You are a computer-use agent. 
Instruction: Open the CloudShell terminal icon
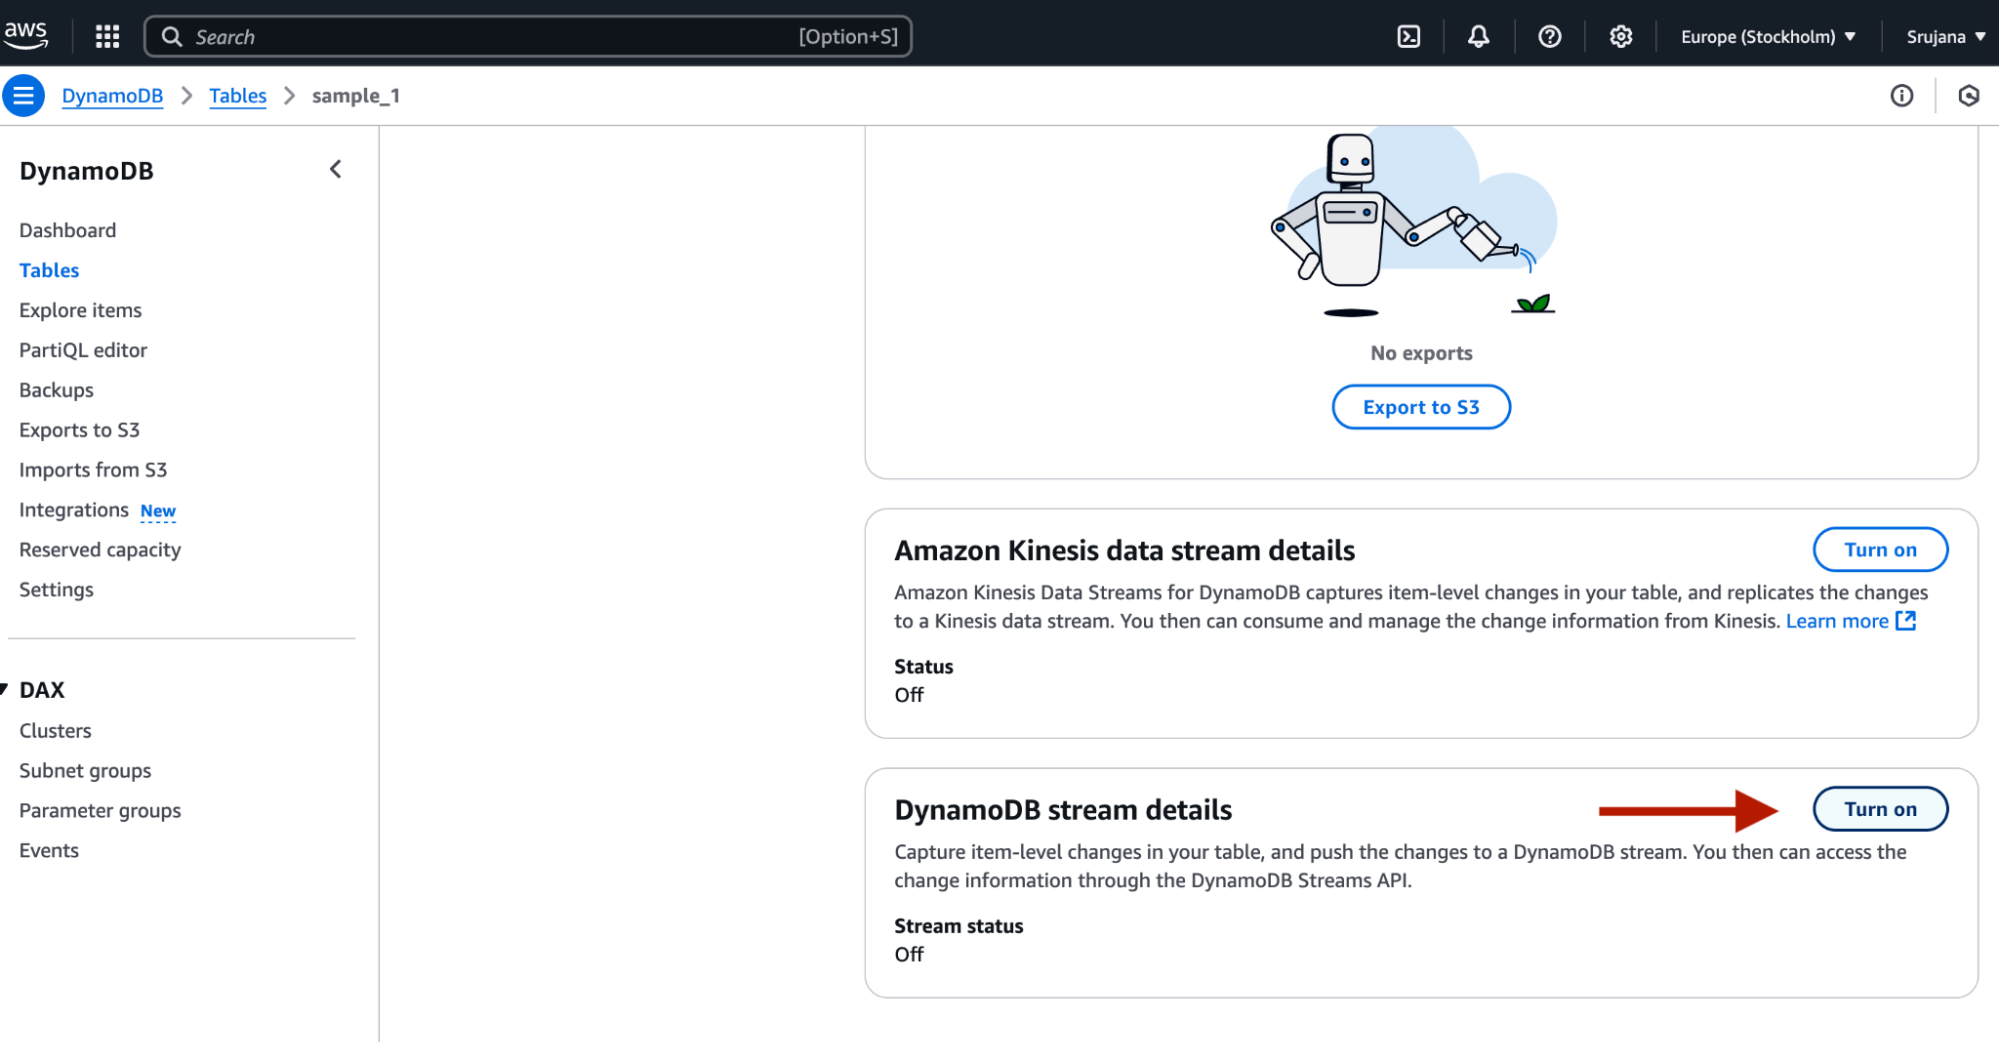1408,37
